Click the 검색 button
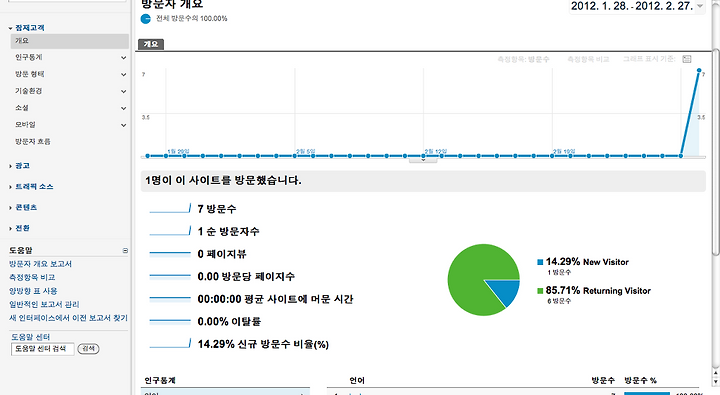720x395 pixels. point(88,349)
